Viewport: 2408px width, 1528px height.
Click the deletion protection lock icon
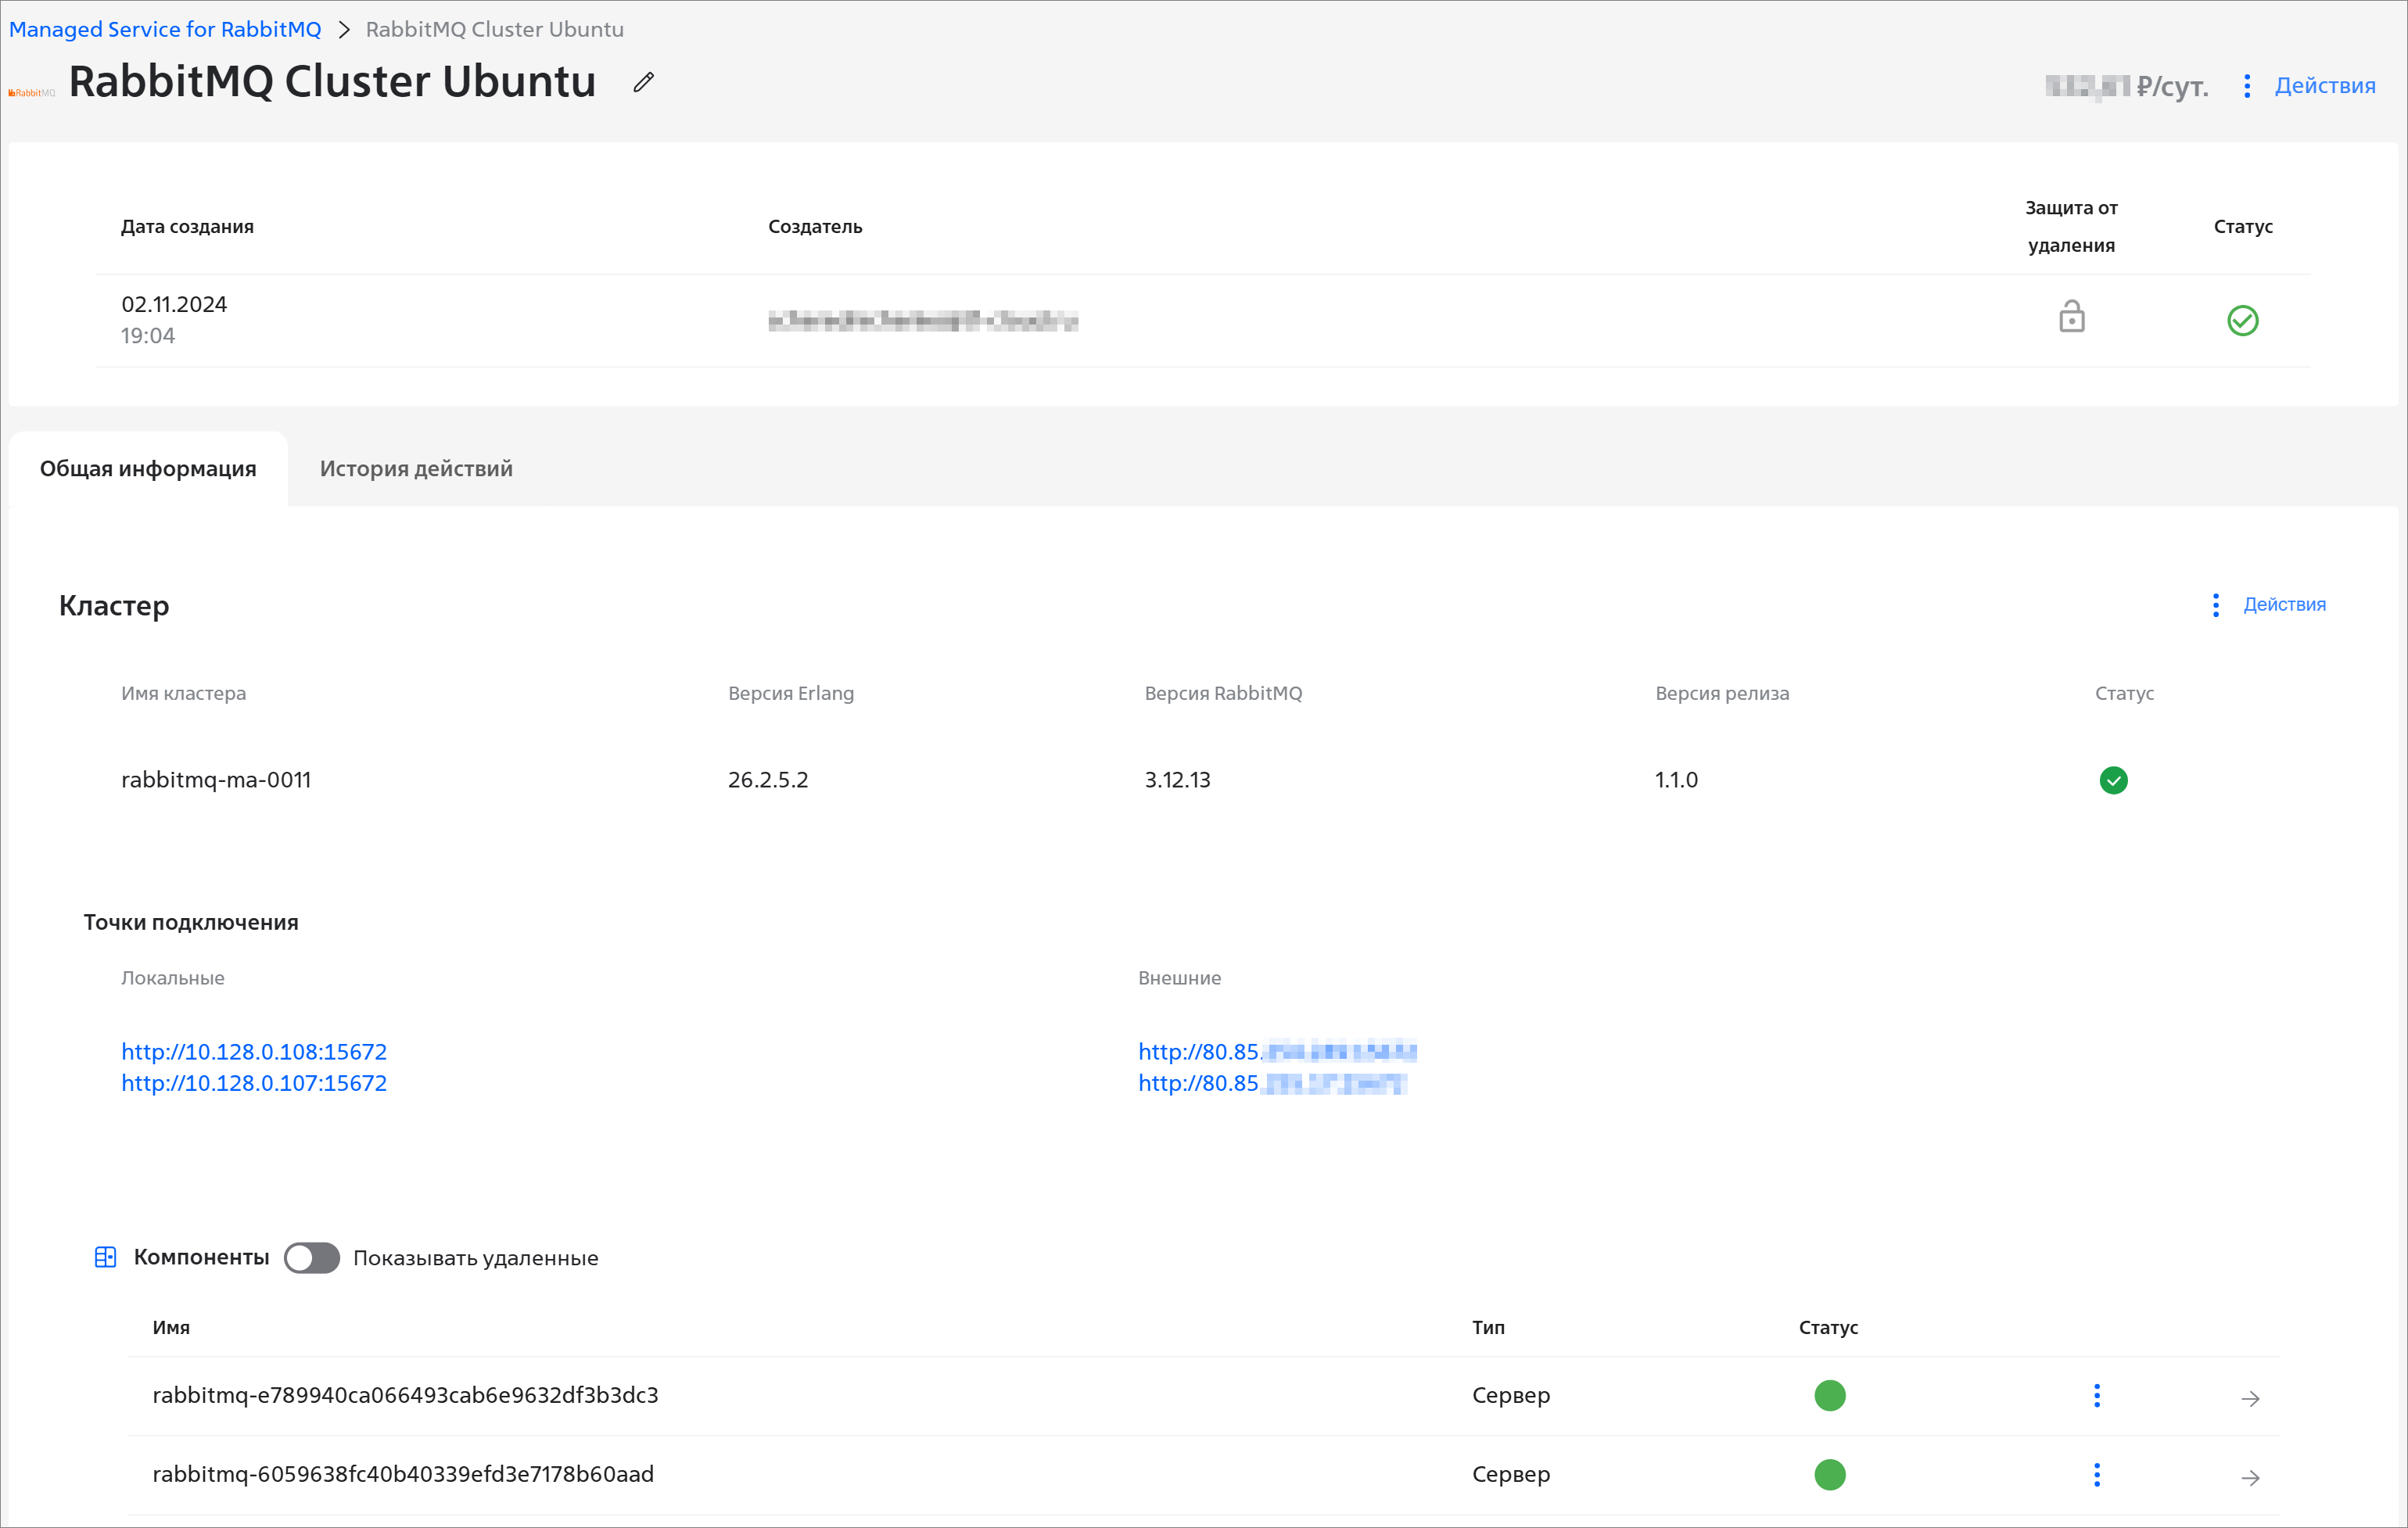coord(2071,317)
